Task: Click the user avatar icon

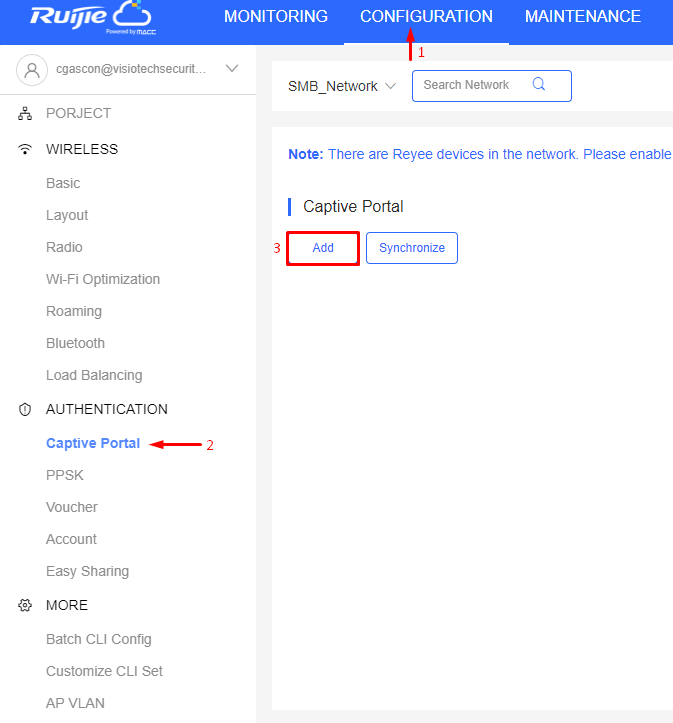Action: 32,70
